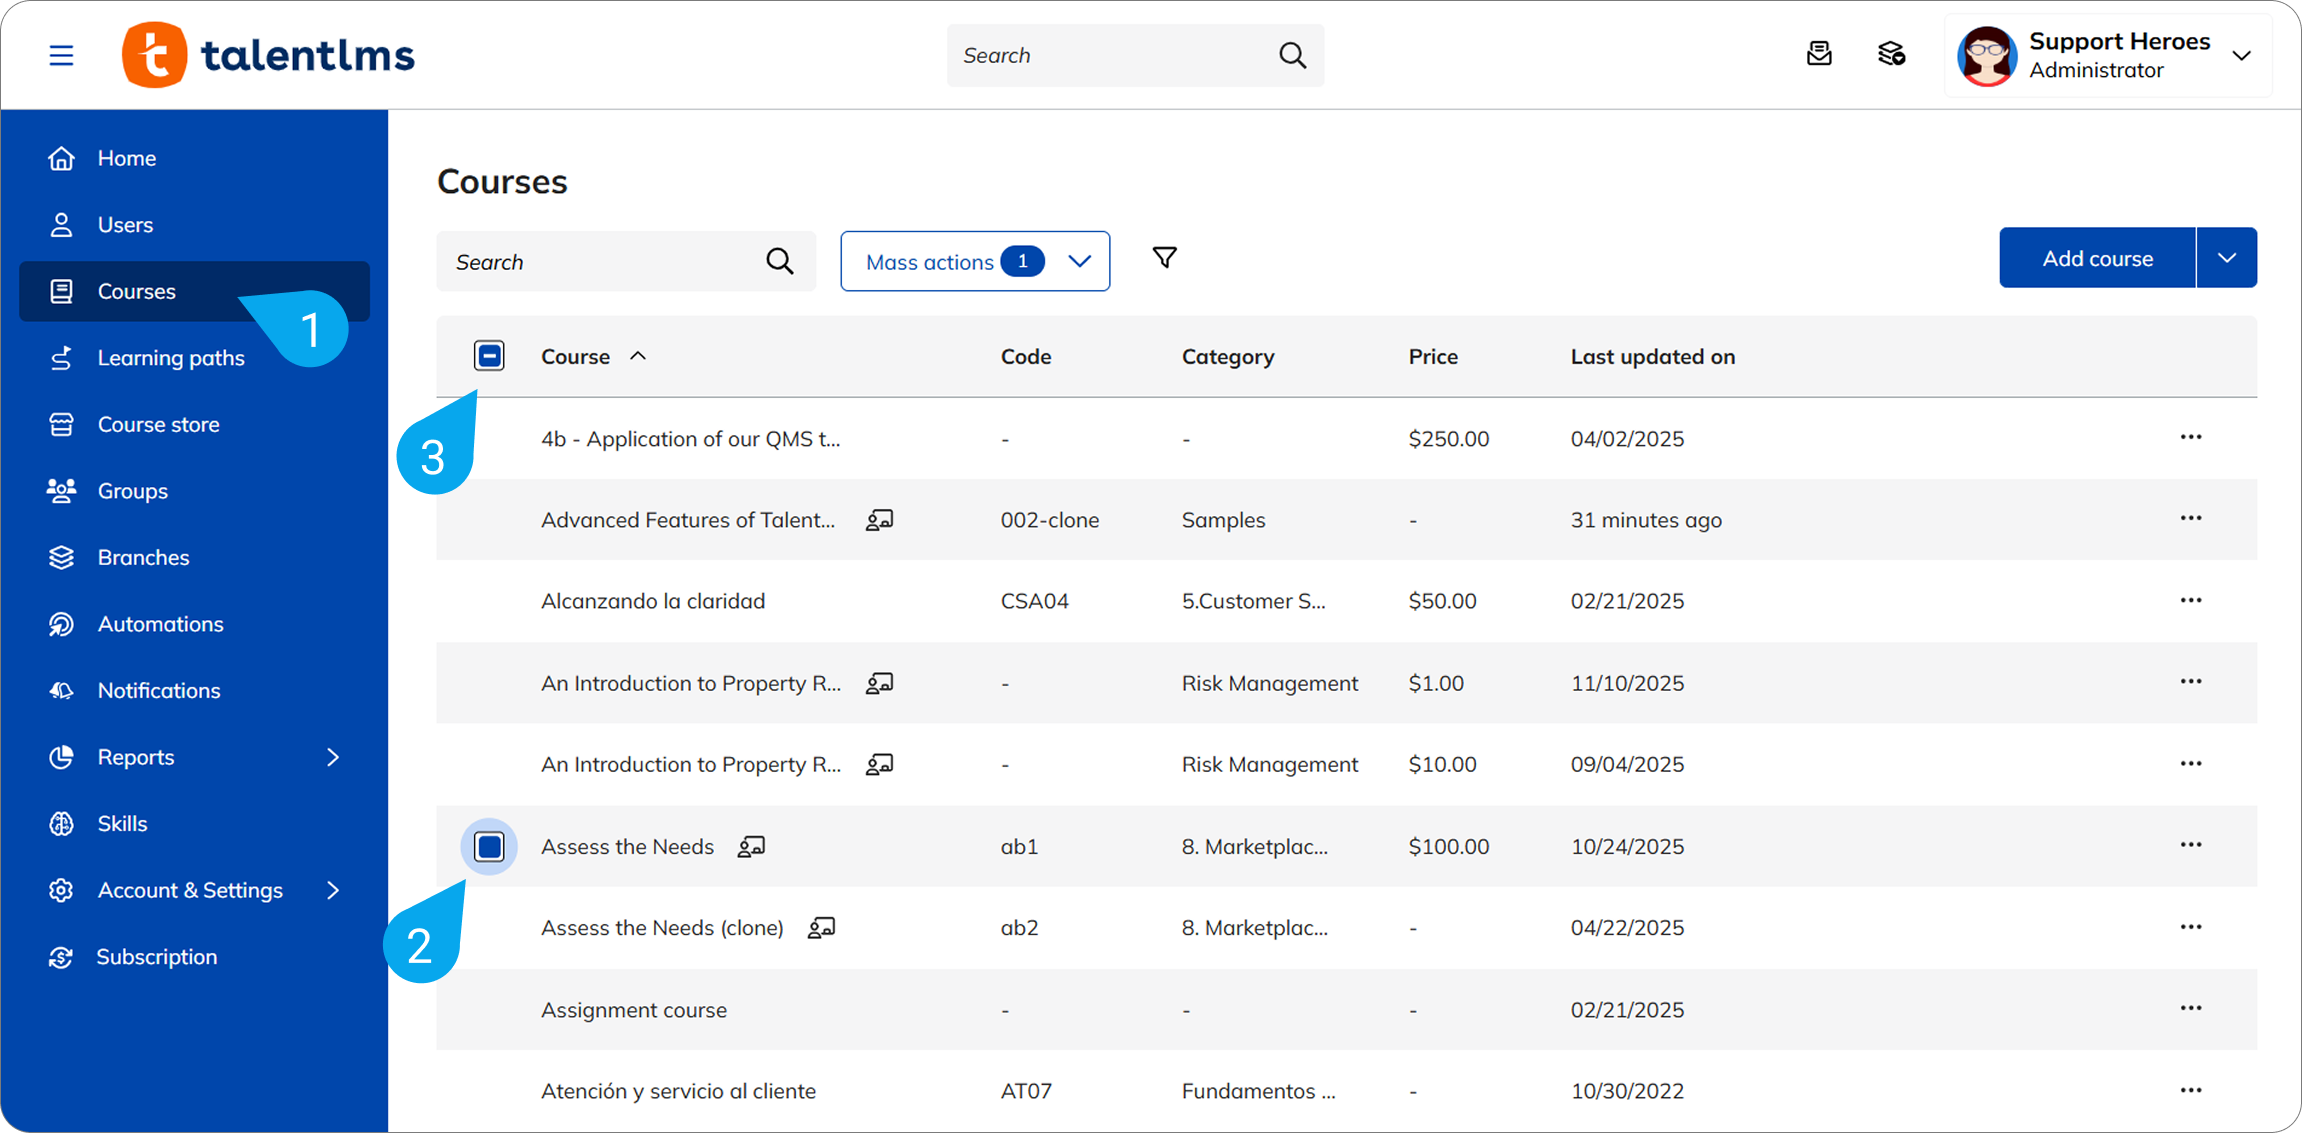Expand the Add course arrow dropdown
Screen dimensions: 2302x1133
(x=2226, y=258)
